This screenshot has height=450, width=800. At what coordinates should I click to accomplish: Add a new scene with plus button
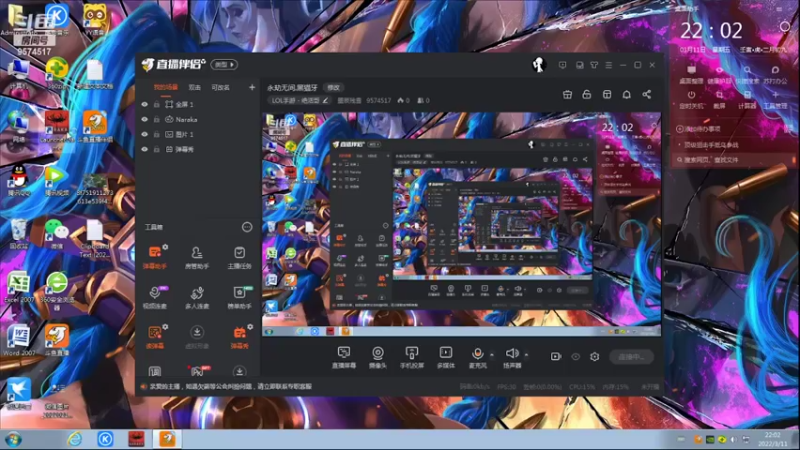tap(252, 87)
